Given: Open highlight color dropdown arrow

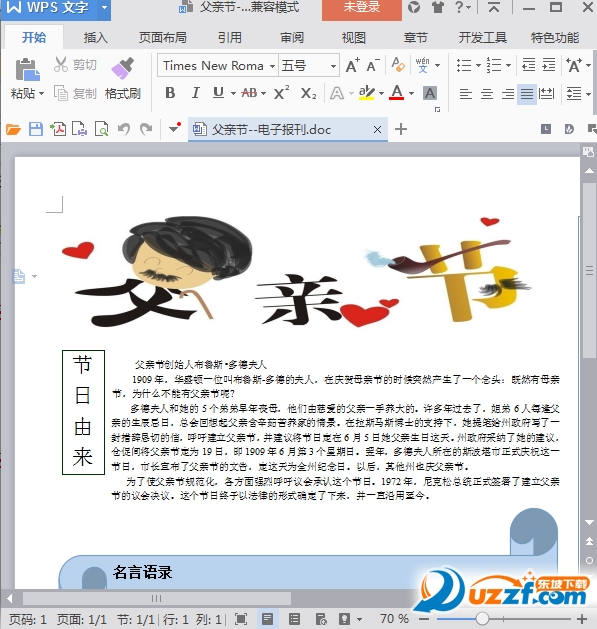Looking at the screenshot, I should [382, 93].
